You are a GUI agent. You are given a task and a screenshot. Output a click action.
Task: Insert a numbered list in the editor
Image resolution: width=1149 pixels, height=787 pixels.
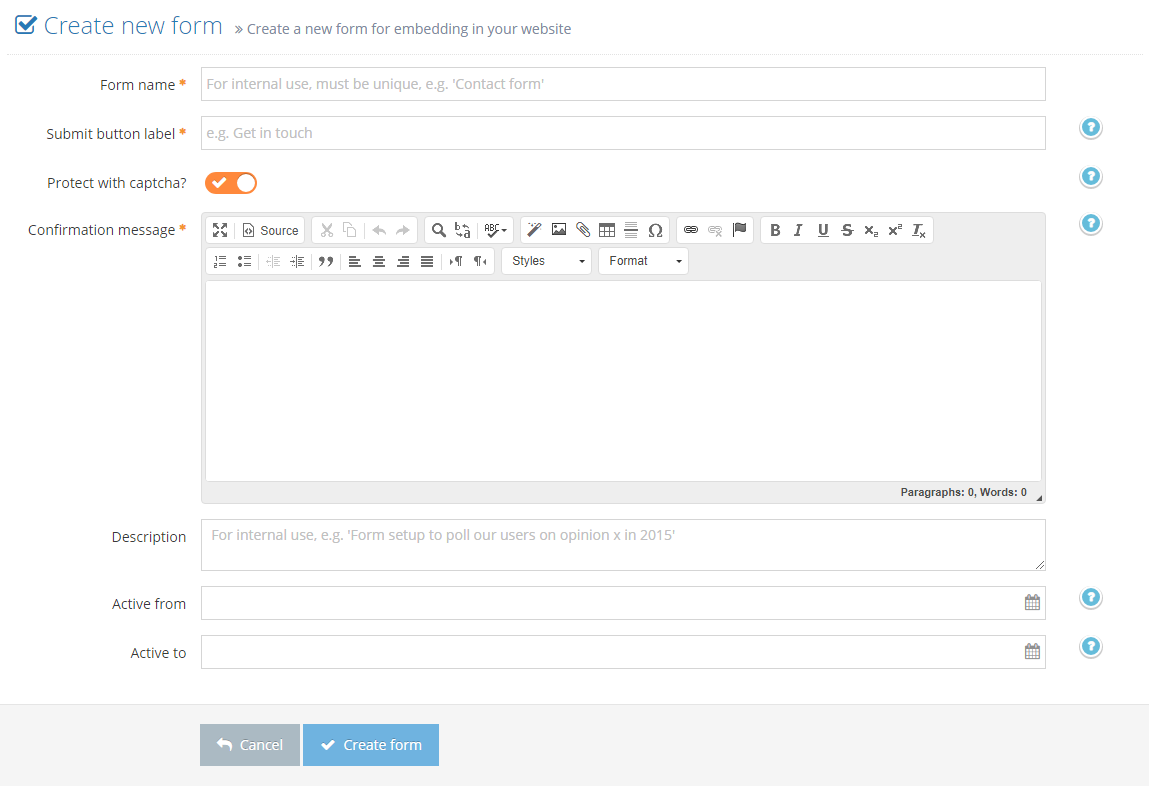click(219, 261)
